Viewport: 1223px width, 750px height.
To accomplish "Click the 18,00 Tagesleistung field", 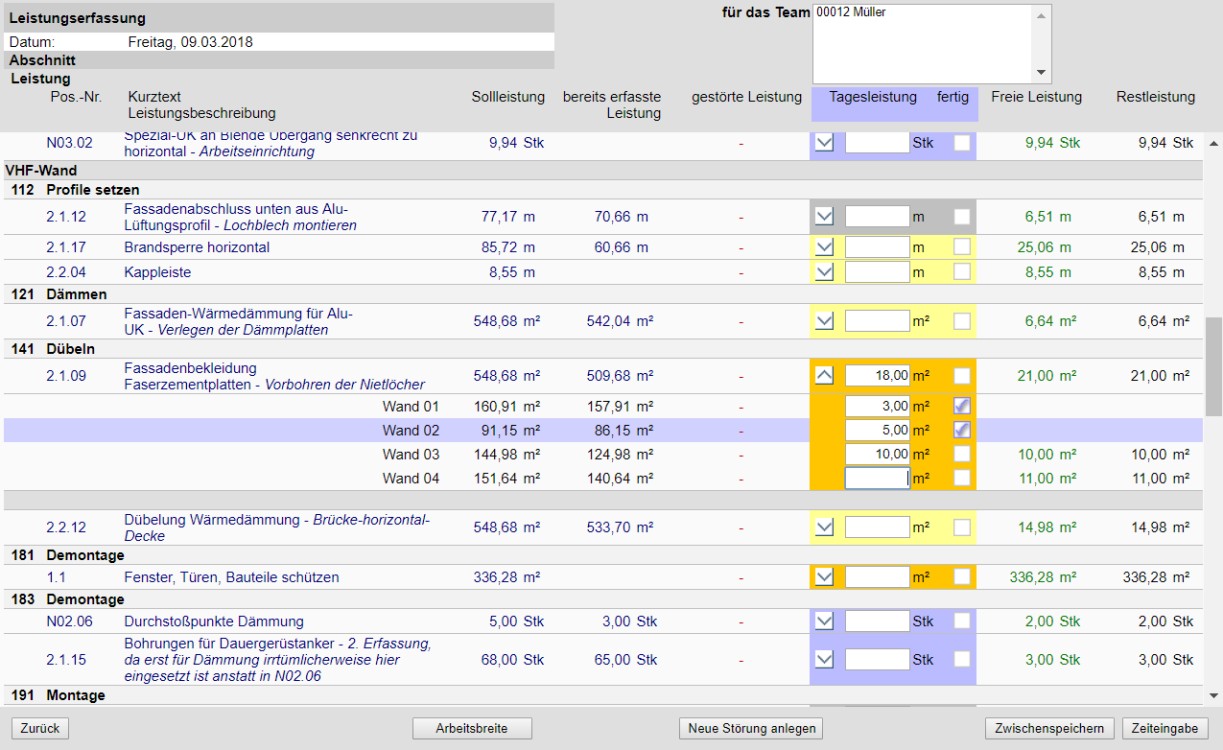I will click(x=877, y=376).
